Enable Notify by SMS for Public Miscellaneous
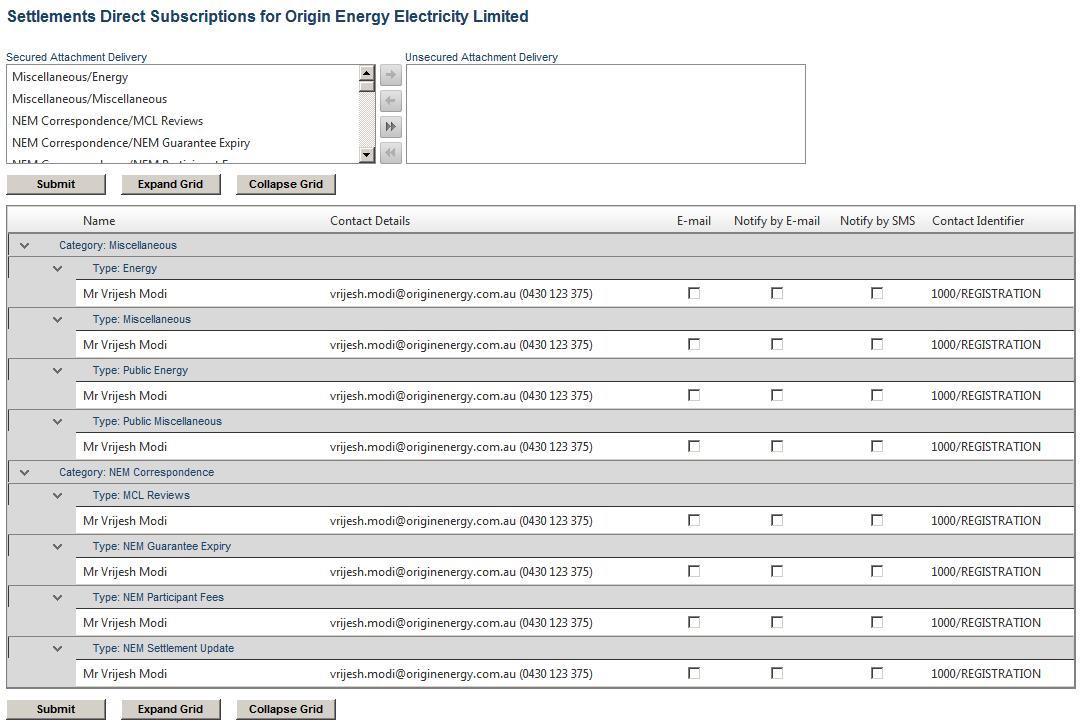Viewport: 1084px width, 728px height. [x=877, y=446]
